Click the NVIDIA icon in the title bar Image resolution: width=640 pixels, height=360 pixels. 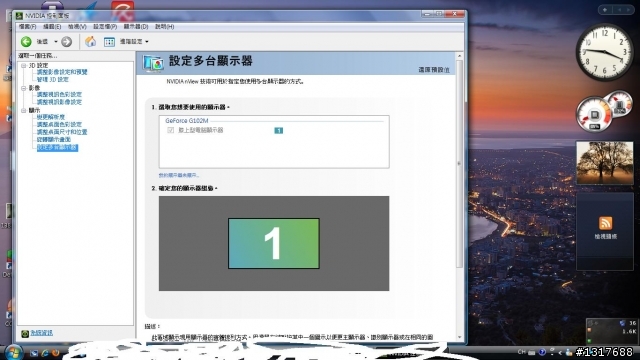(x=19, y=16)
